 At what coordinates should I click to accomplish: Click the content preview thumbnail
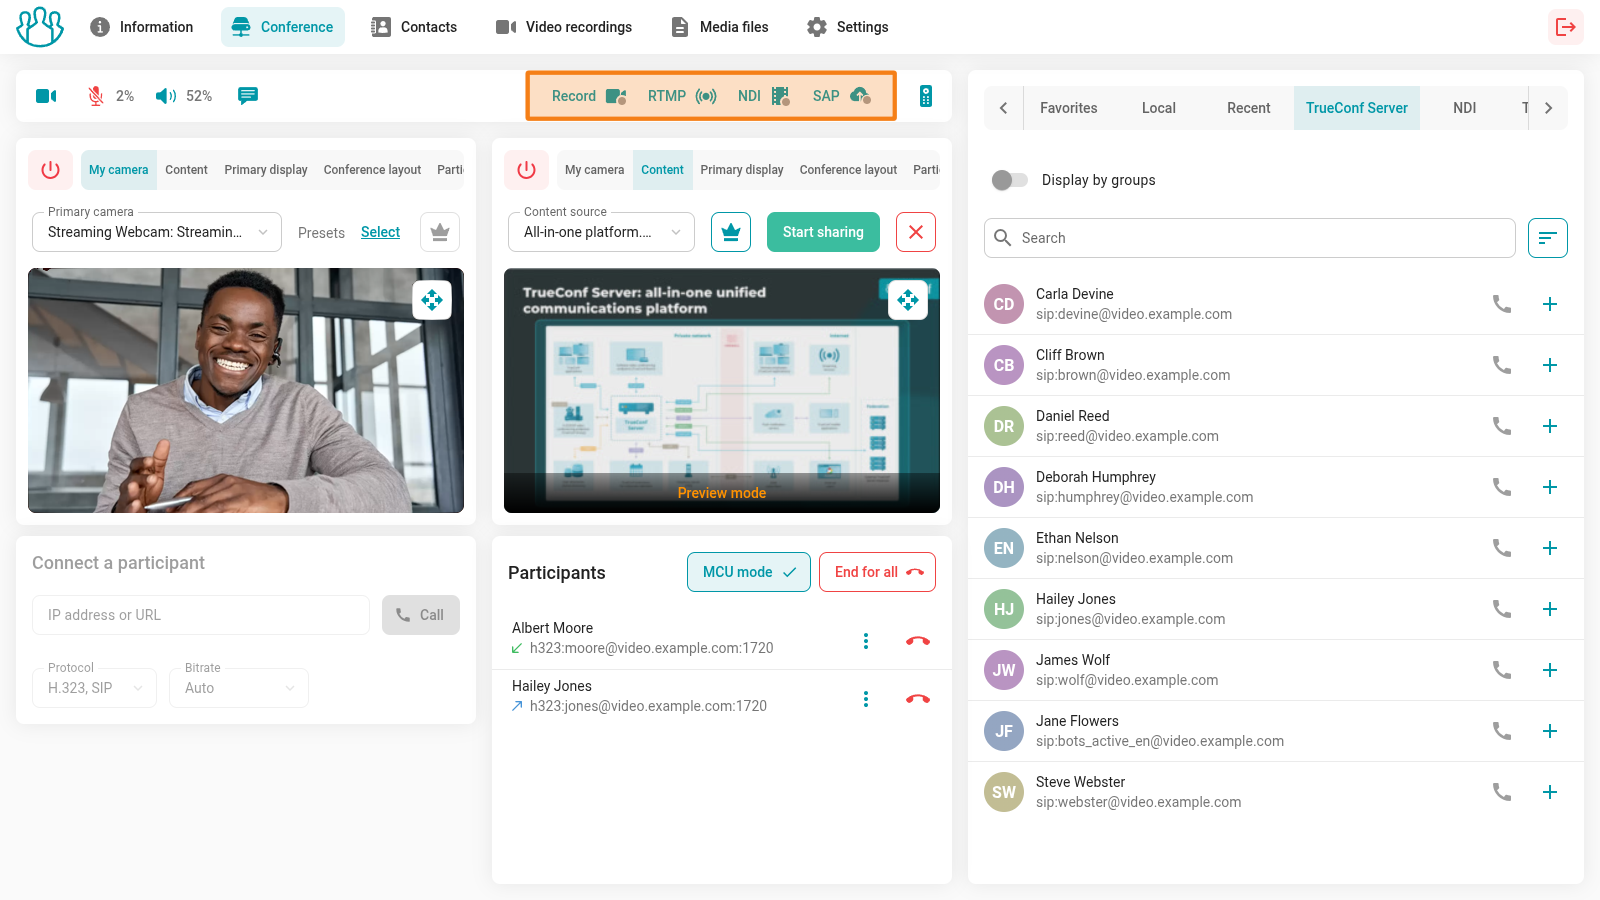722,390
